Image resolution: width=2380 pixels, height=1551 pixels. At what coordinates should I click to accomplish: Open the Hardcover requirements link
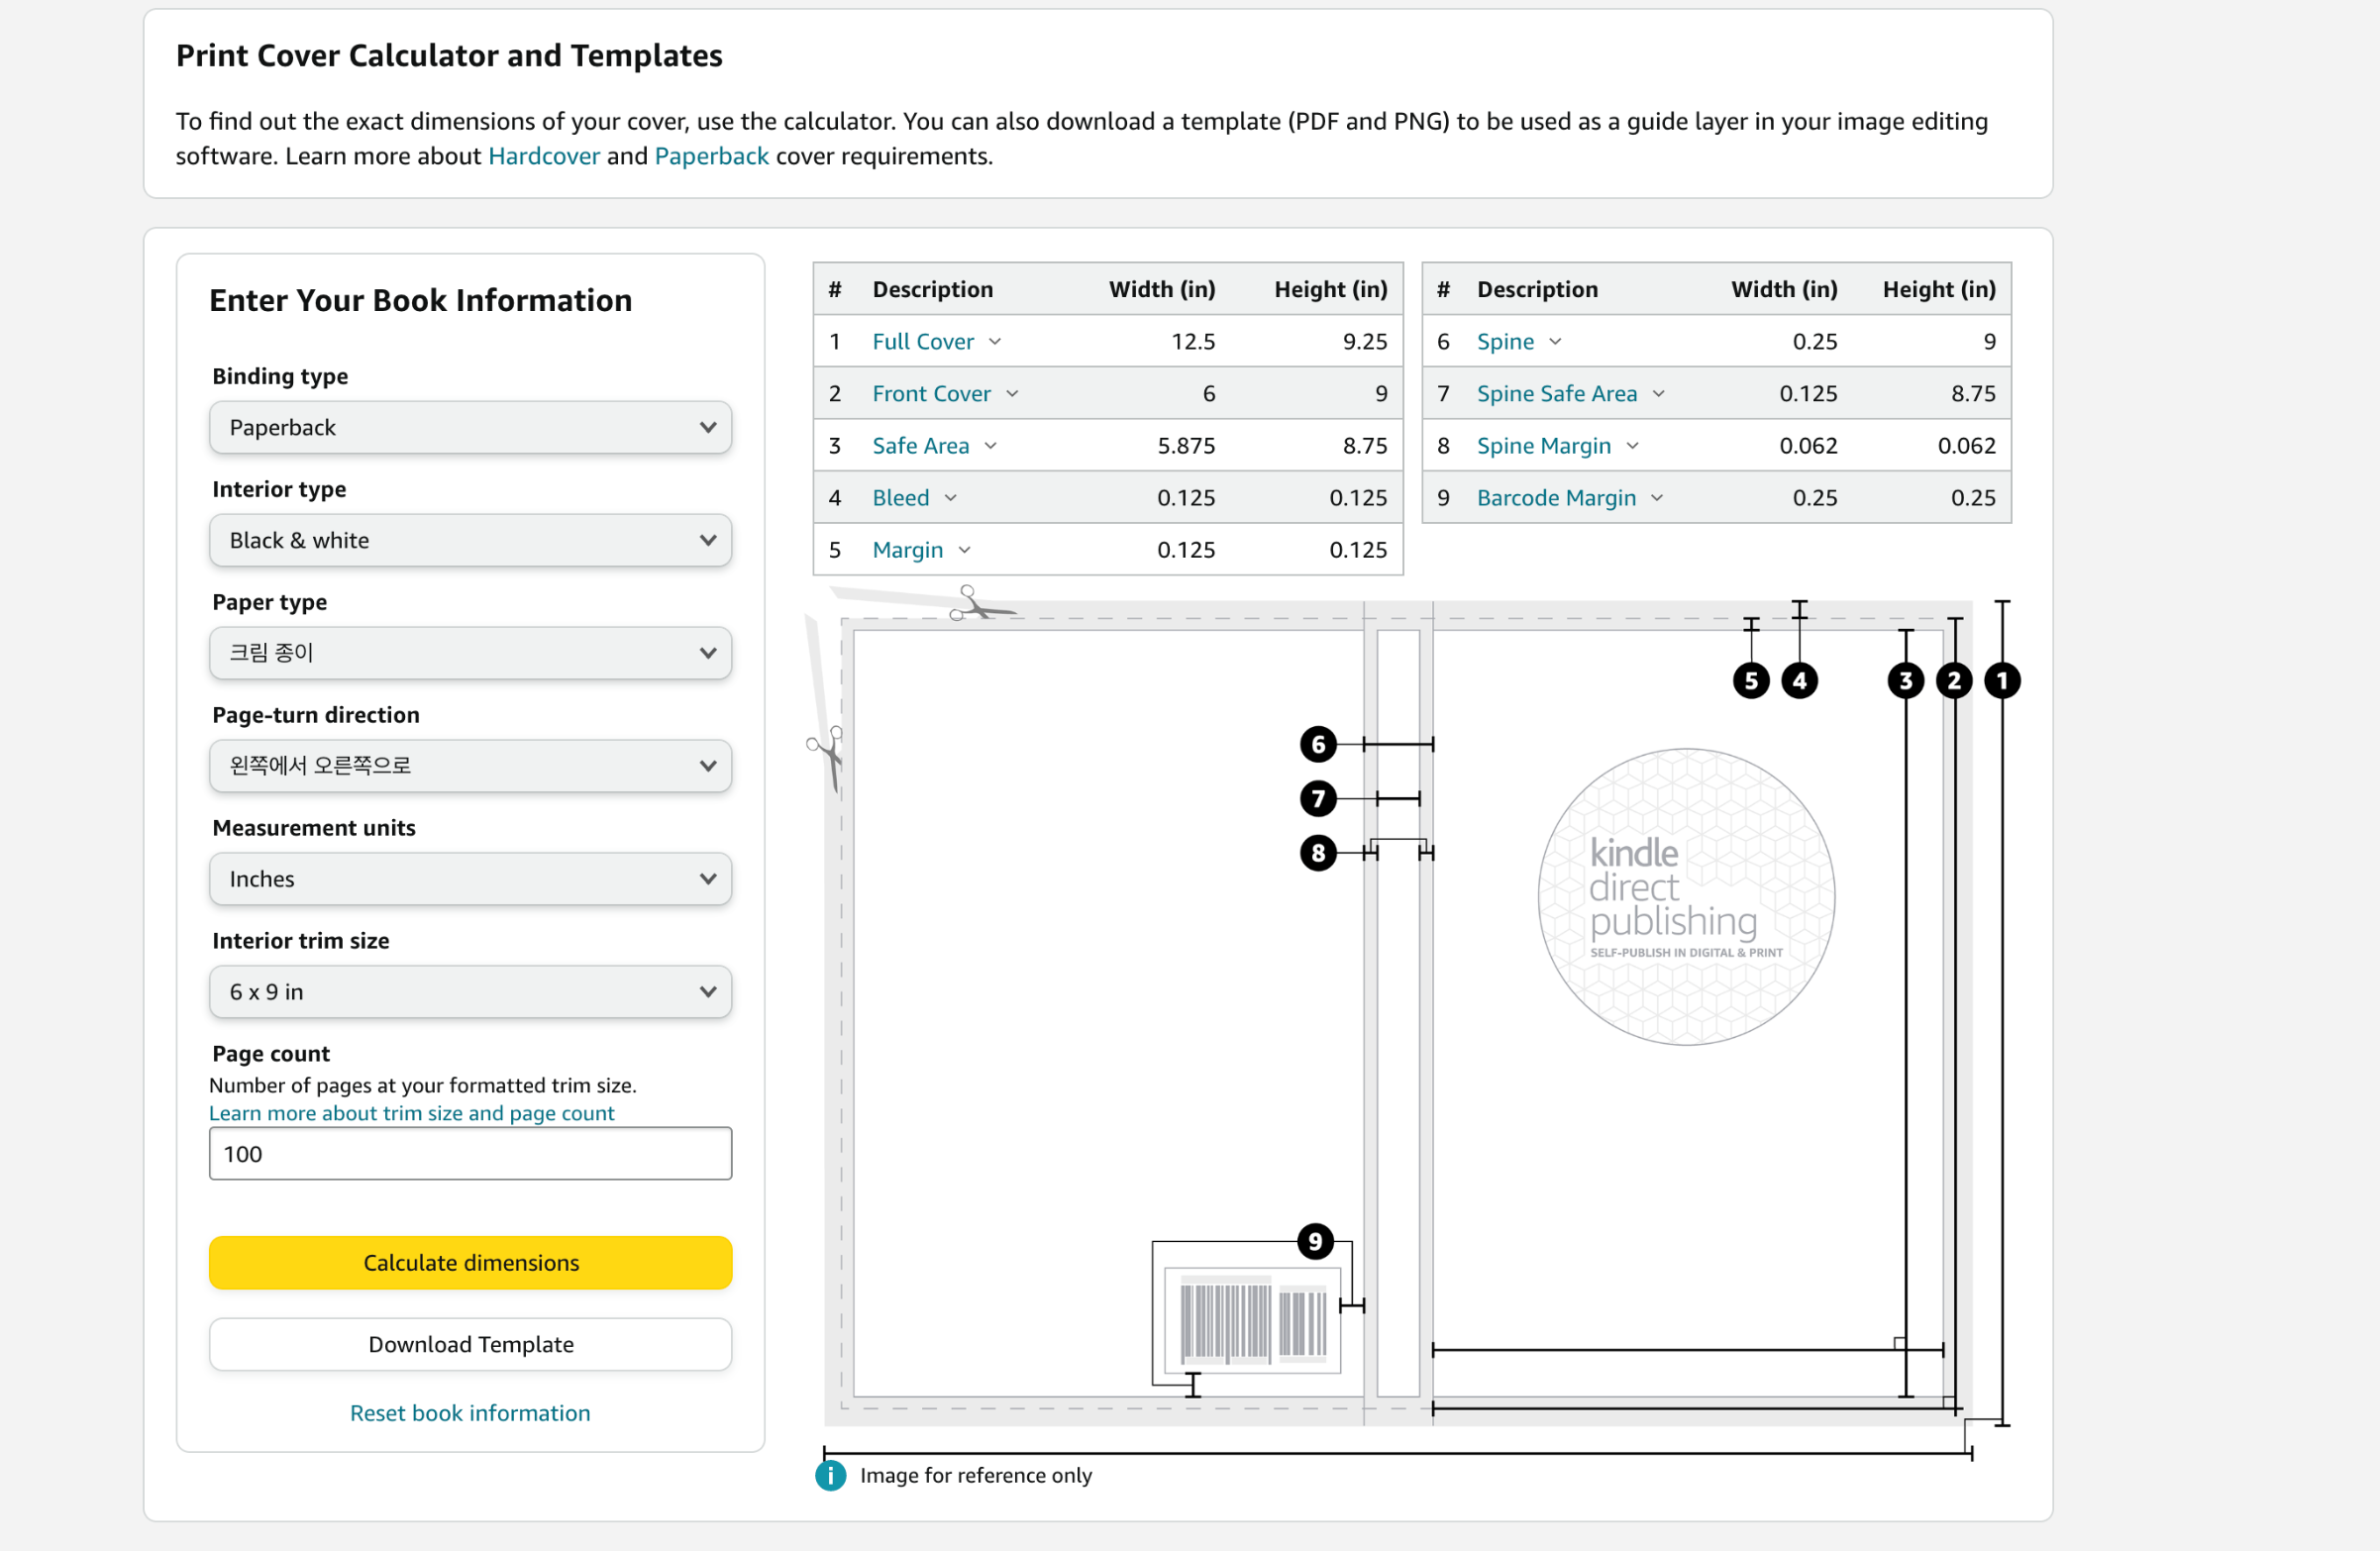543,156
